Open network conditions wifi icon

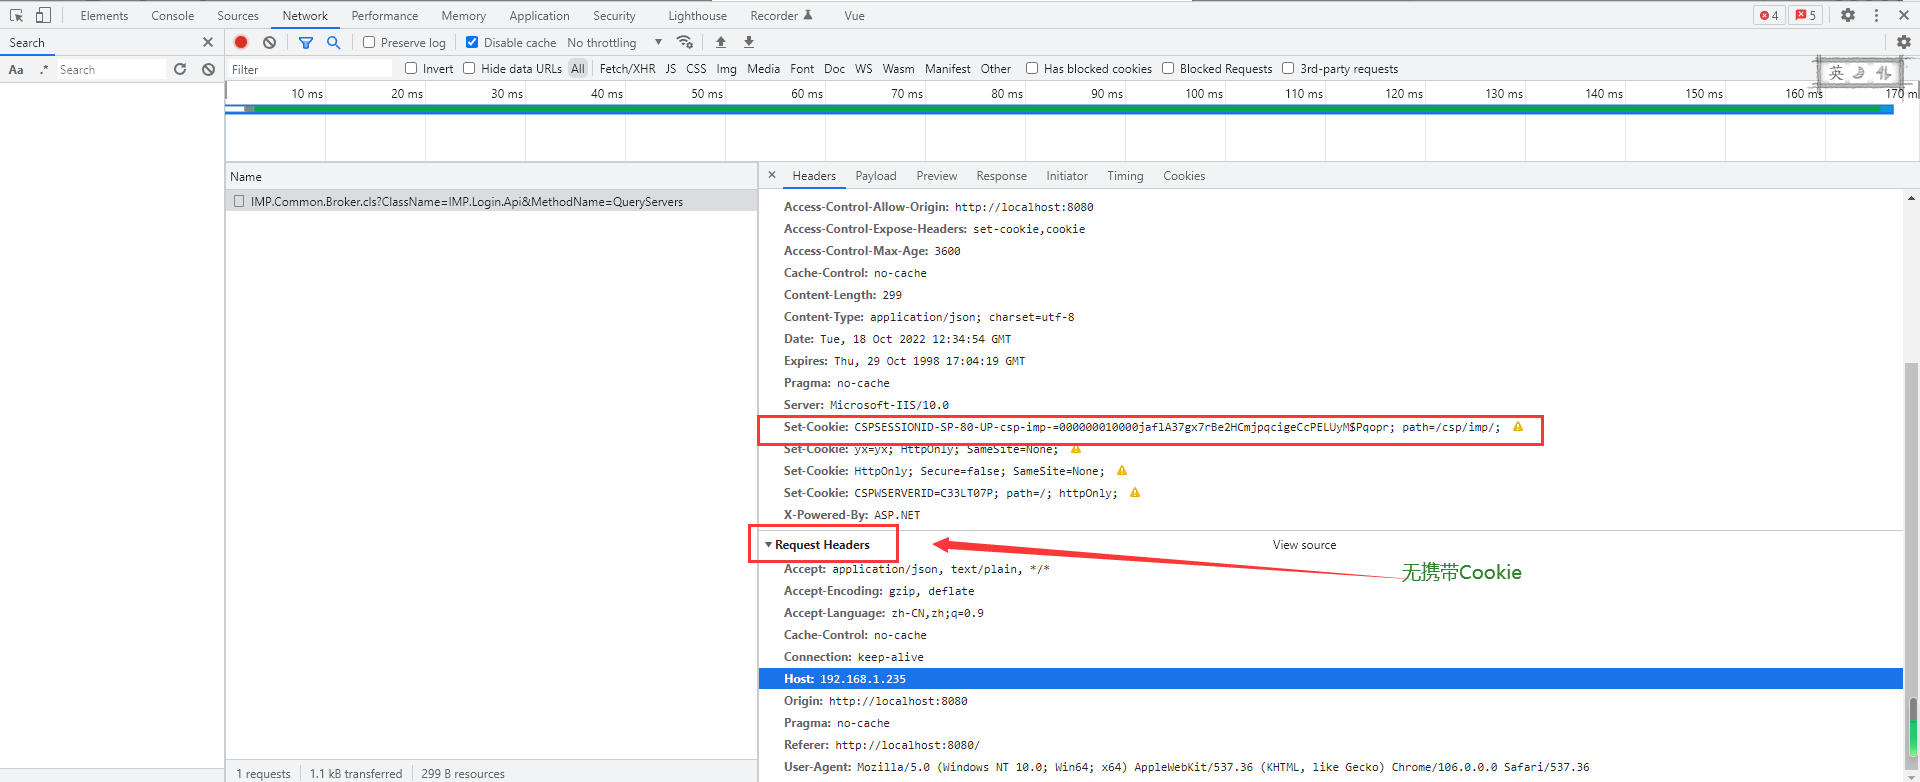[685, 42]
